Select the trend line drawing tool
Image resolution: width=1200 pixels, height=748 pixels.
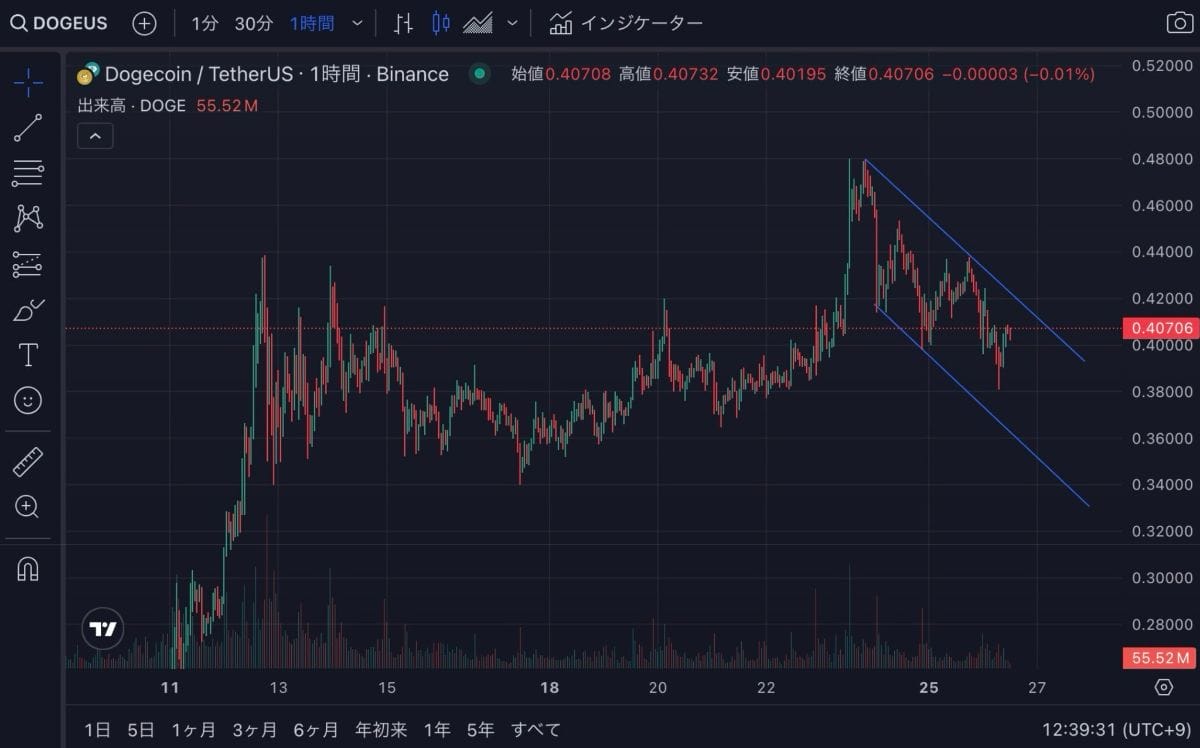[28, 128]
